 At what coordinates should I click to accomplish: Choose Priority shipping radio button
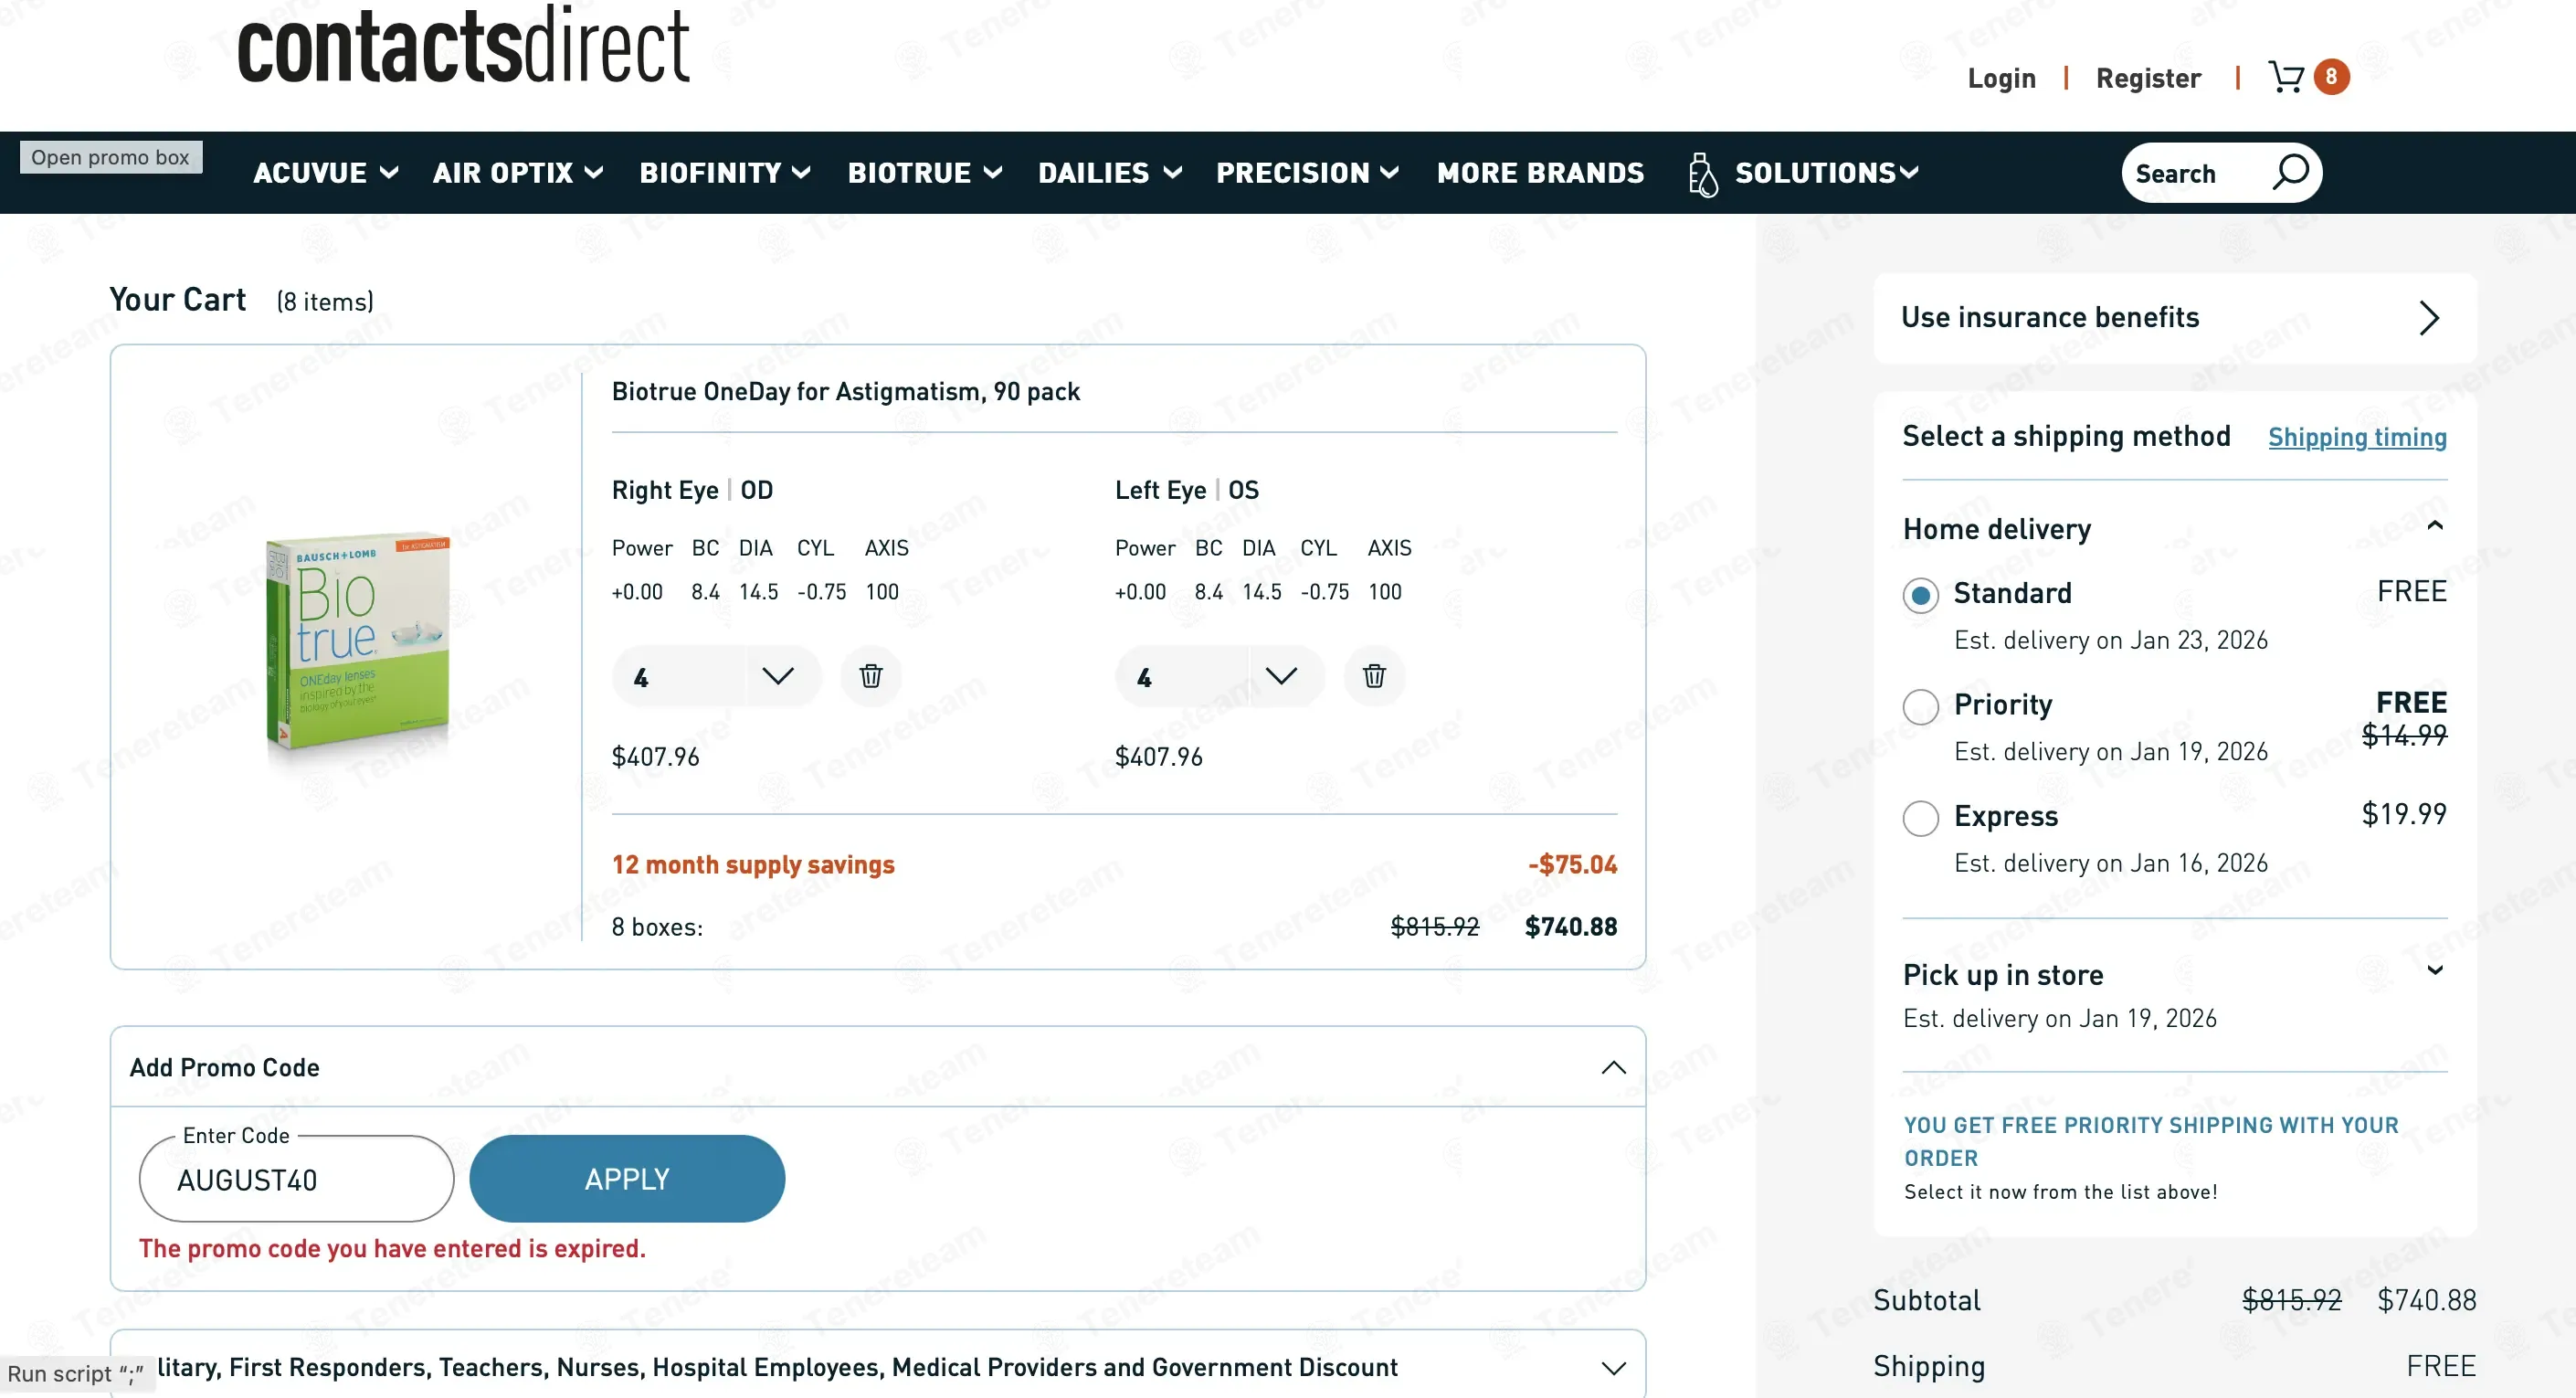pyautogui.click(x=1920, y=706)
